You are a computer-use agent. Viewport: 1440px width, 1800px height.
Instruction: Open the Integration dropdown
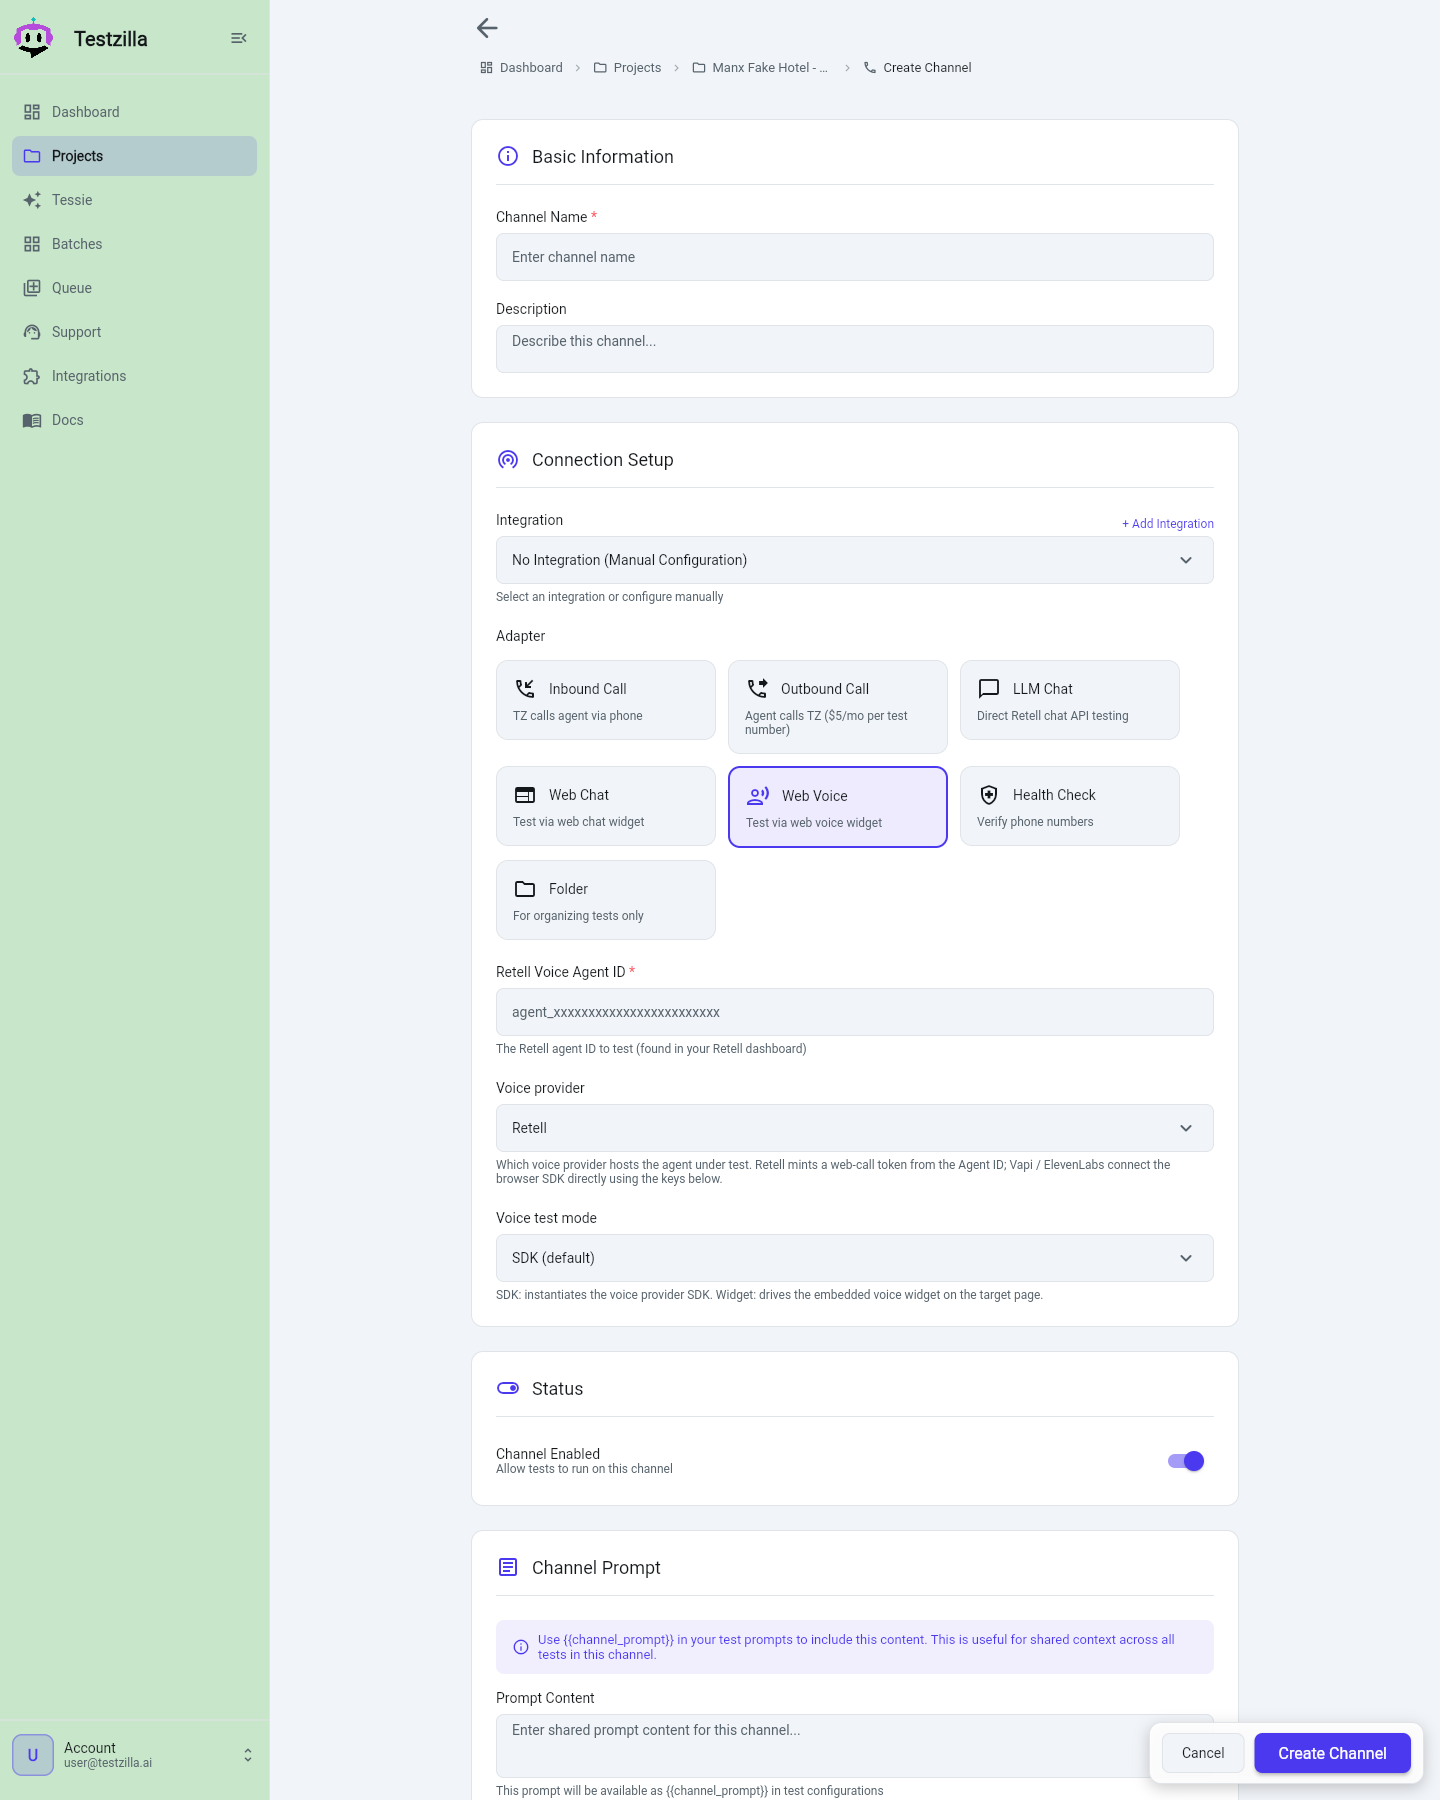855,560
